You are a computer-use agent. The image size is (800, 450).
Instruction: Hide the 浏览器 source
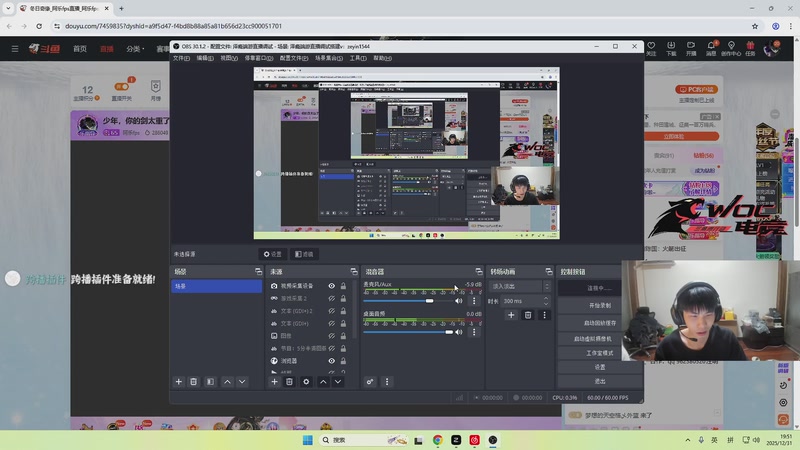332,361
